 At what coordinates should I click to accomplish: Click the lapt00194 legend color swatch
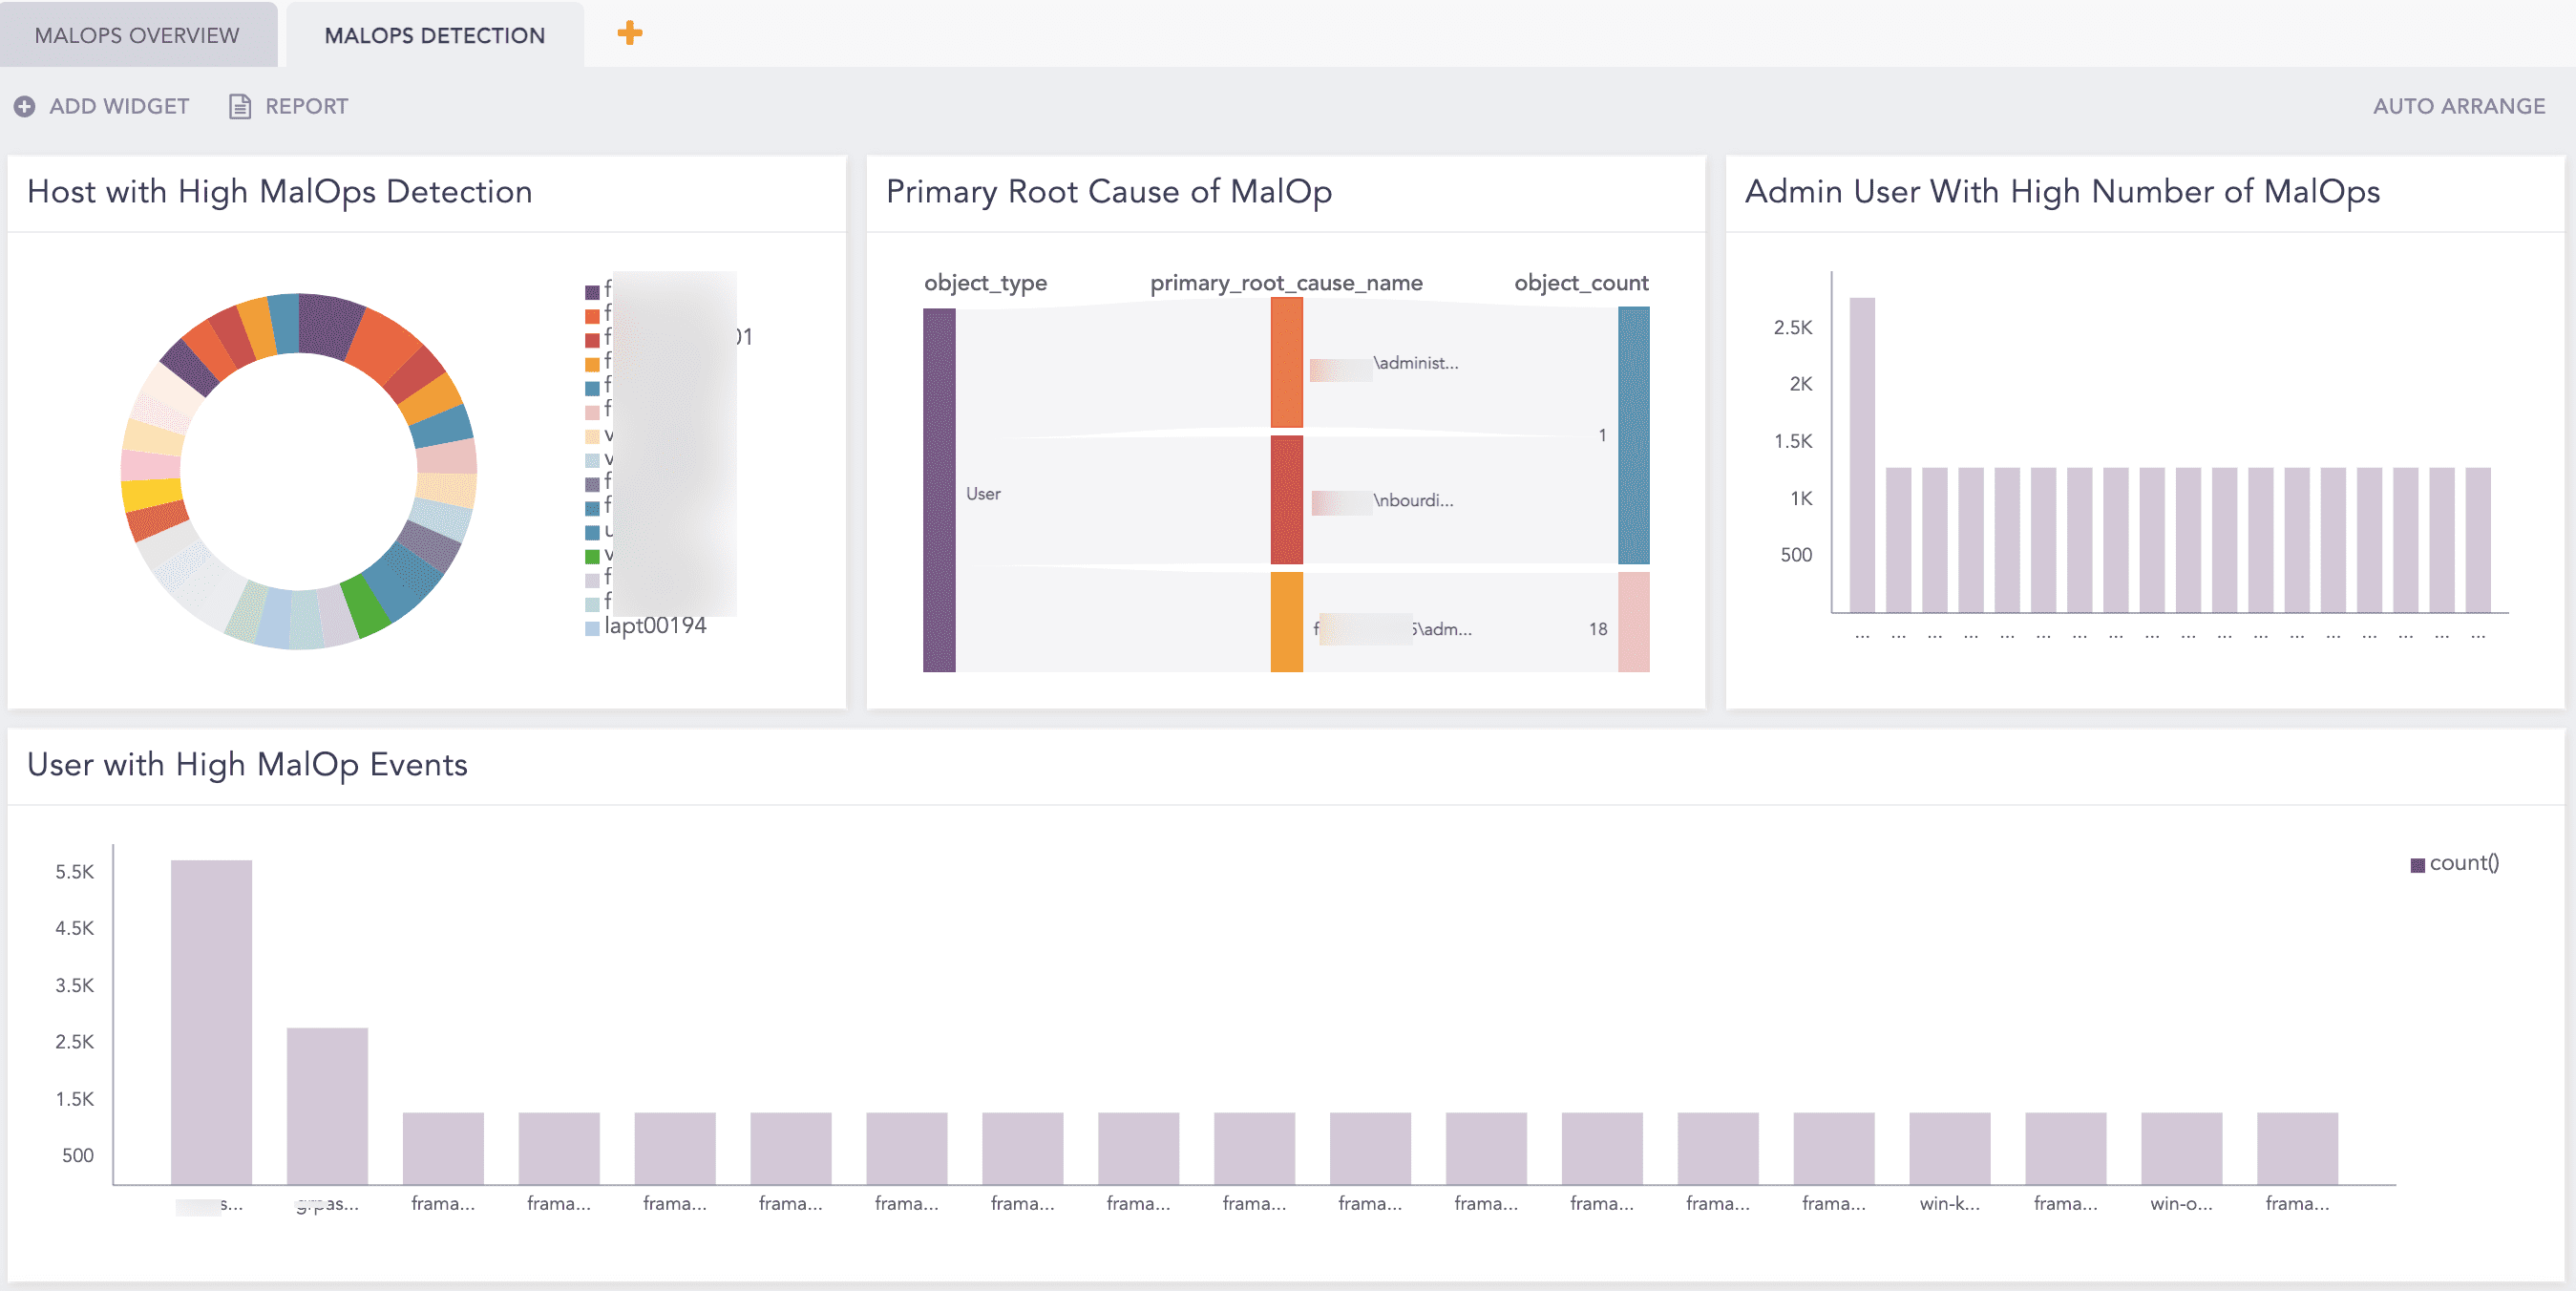(x=592, y=628)
